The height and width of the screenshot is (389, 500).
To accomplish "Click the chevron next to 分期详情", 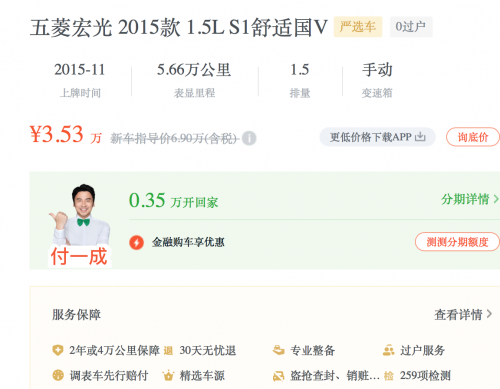I will [496, 199].
